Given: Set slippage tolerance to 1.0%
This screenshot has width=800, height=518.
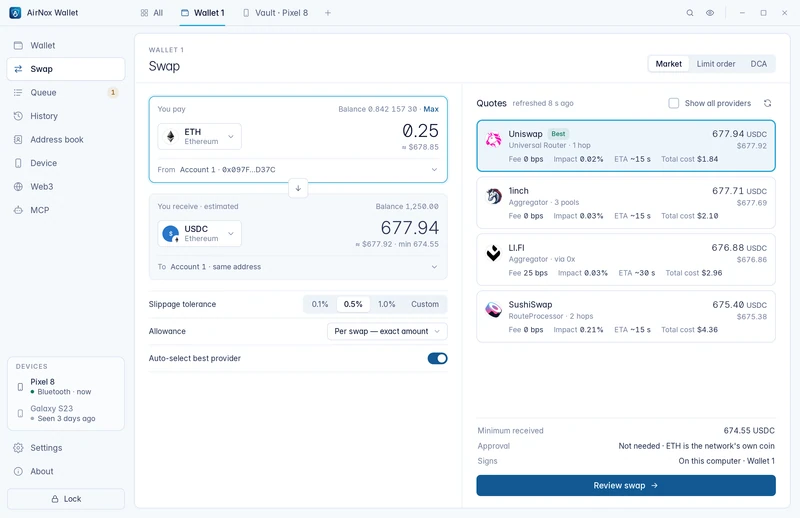Looking at the screenshot, I should click(386, 304).
